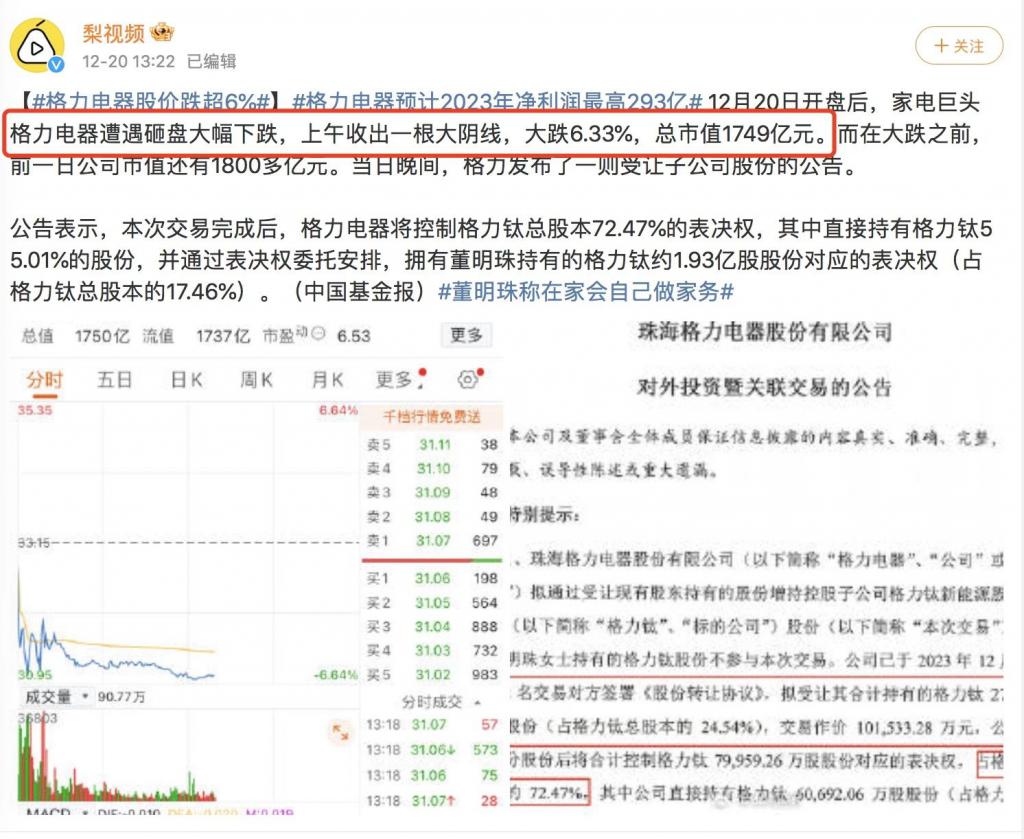Viewport: 1024px width, 839px height.
Task: View edit history via 已编辑
Action: click(212, 61)
